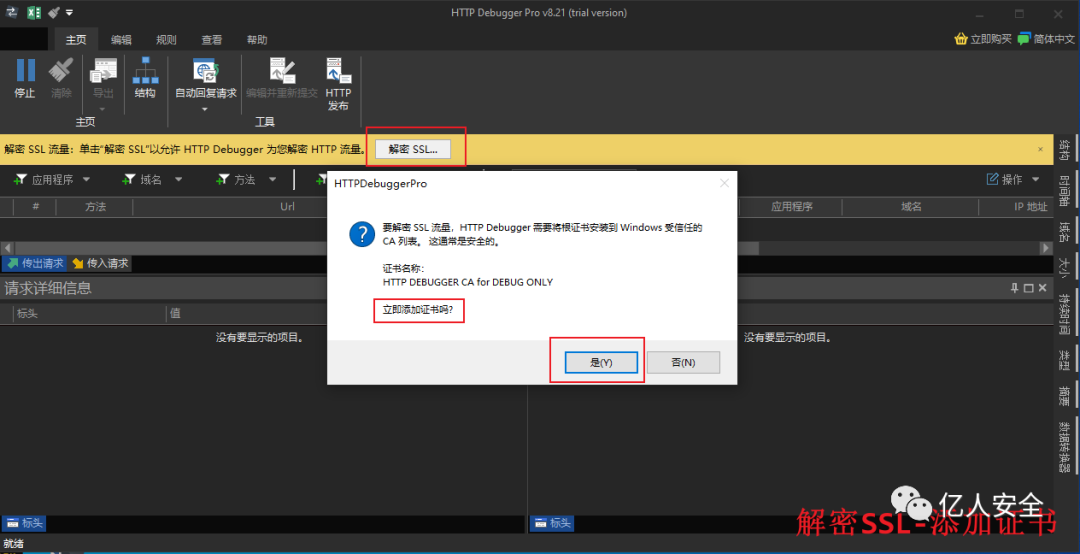Click the certificate name HTTP DEBUGGER CA text

(468, 283)
